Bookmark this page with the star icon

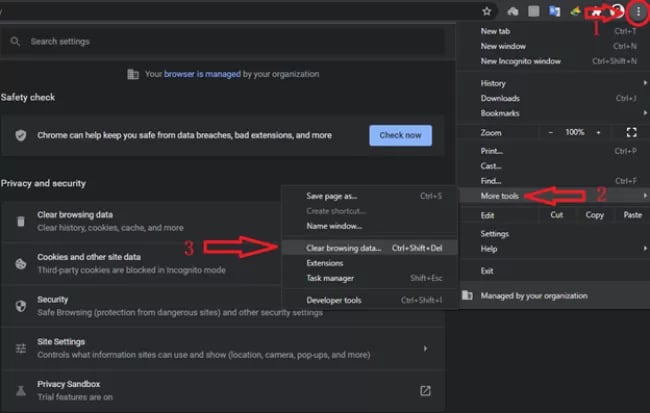[x=487, y=12]
